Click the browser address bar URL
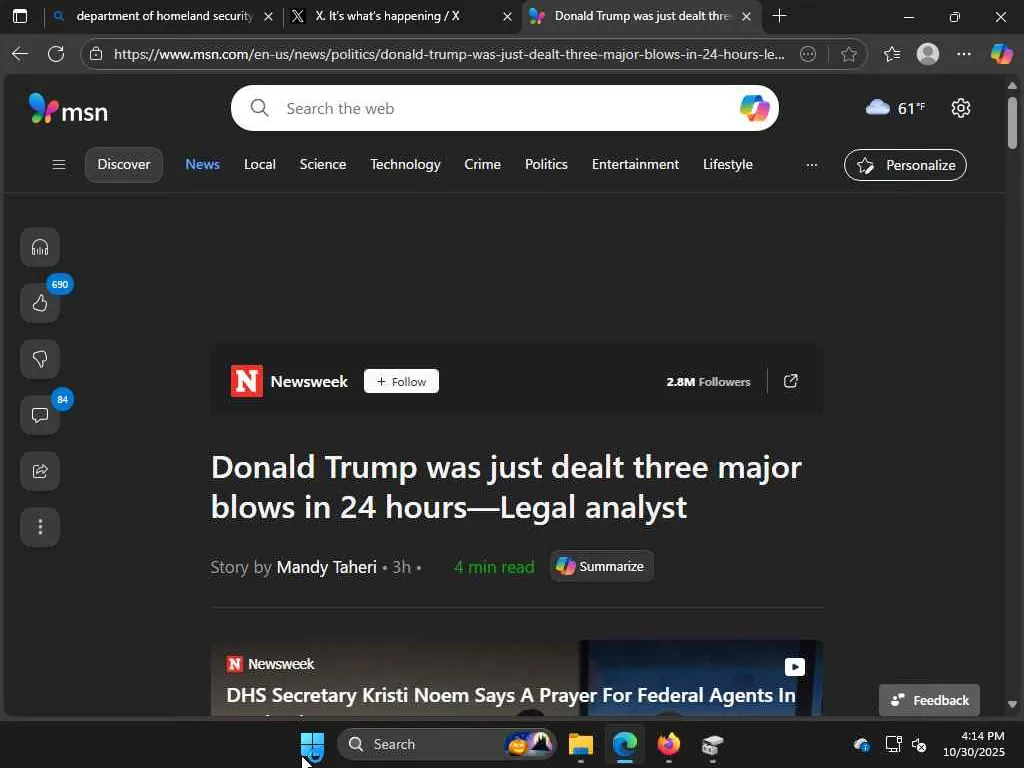1024x768 pixels. (449, 54)
